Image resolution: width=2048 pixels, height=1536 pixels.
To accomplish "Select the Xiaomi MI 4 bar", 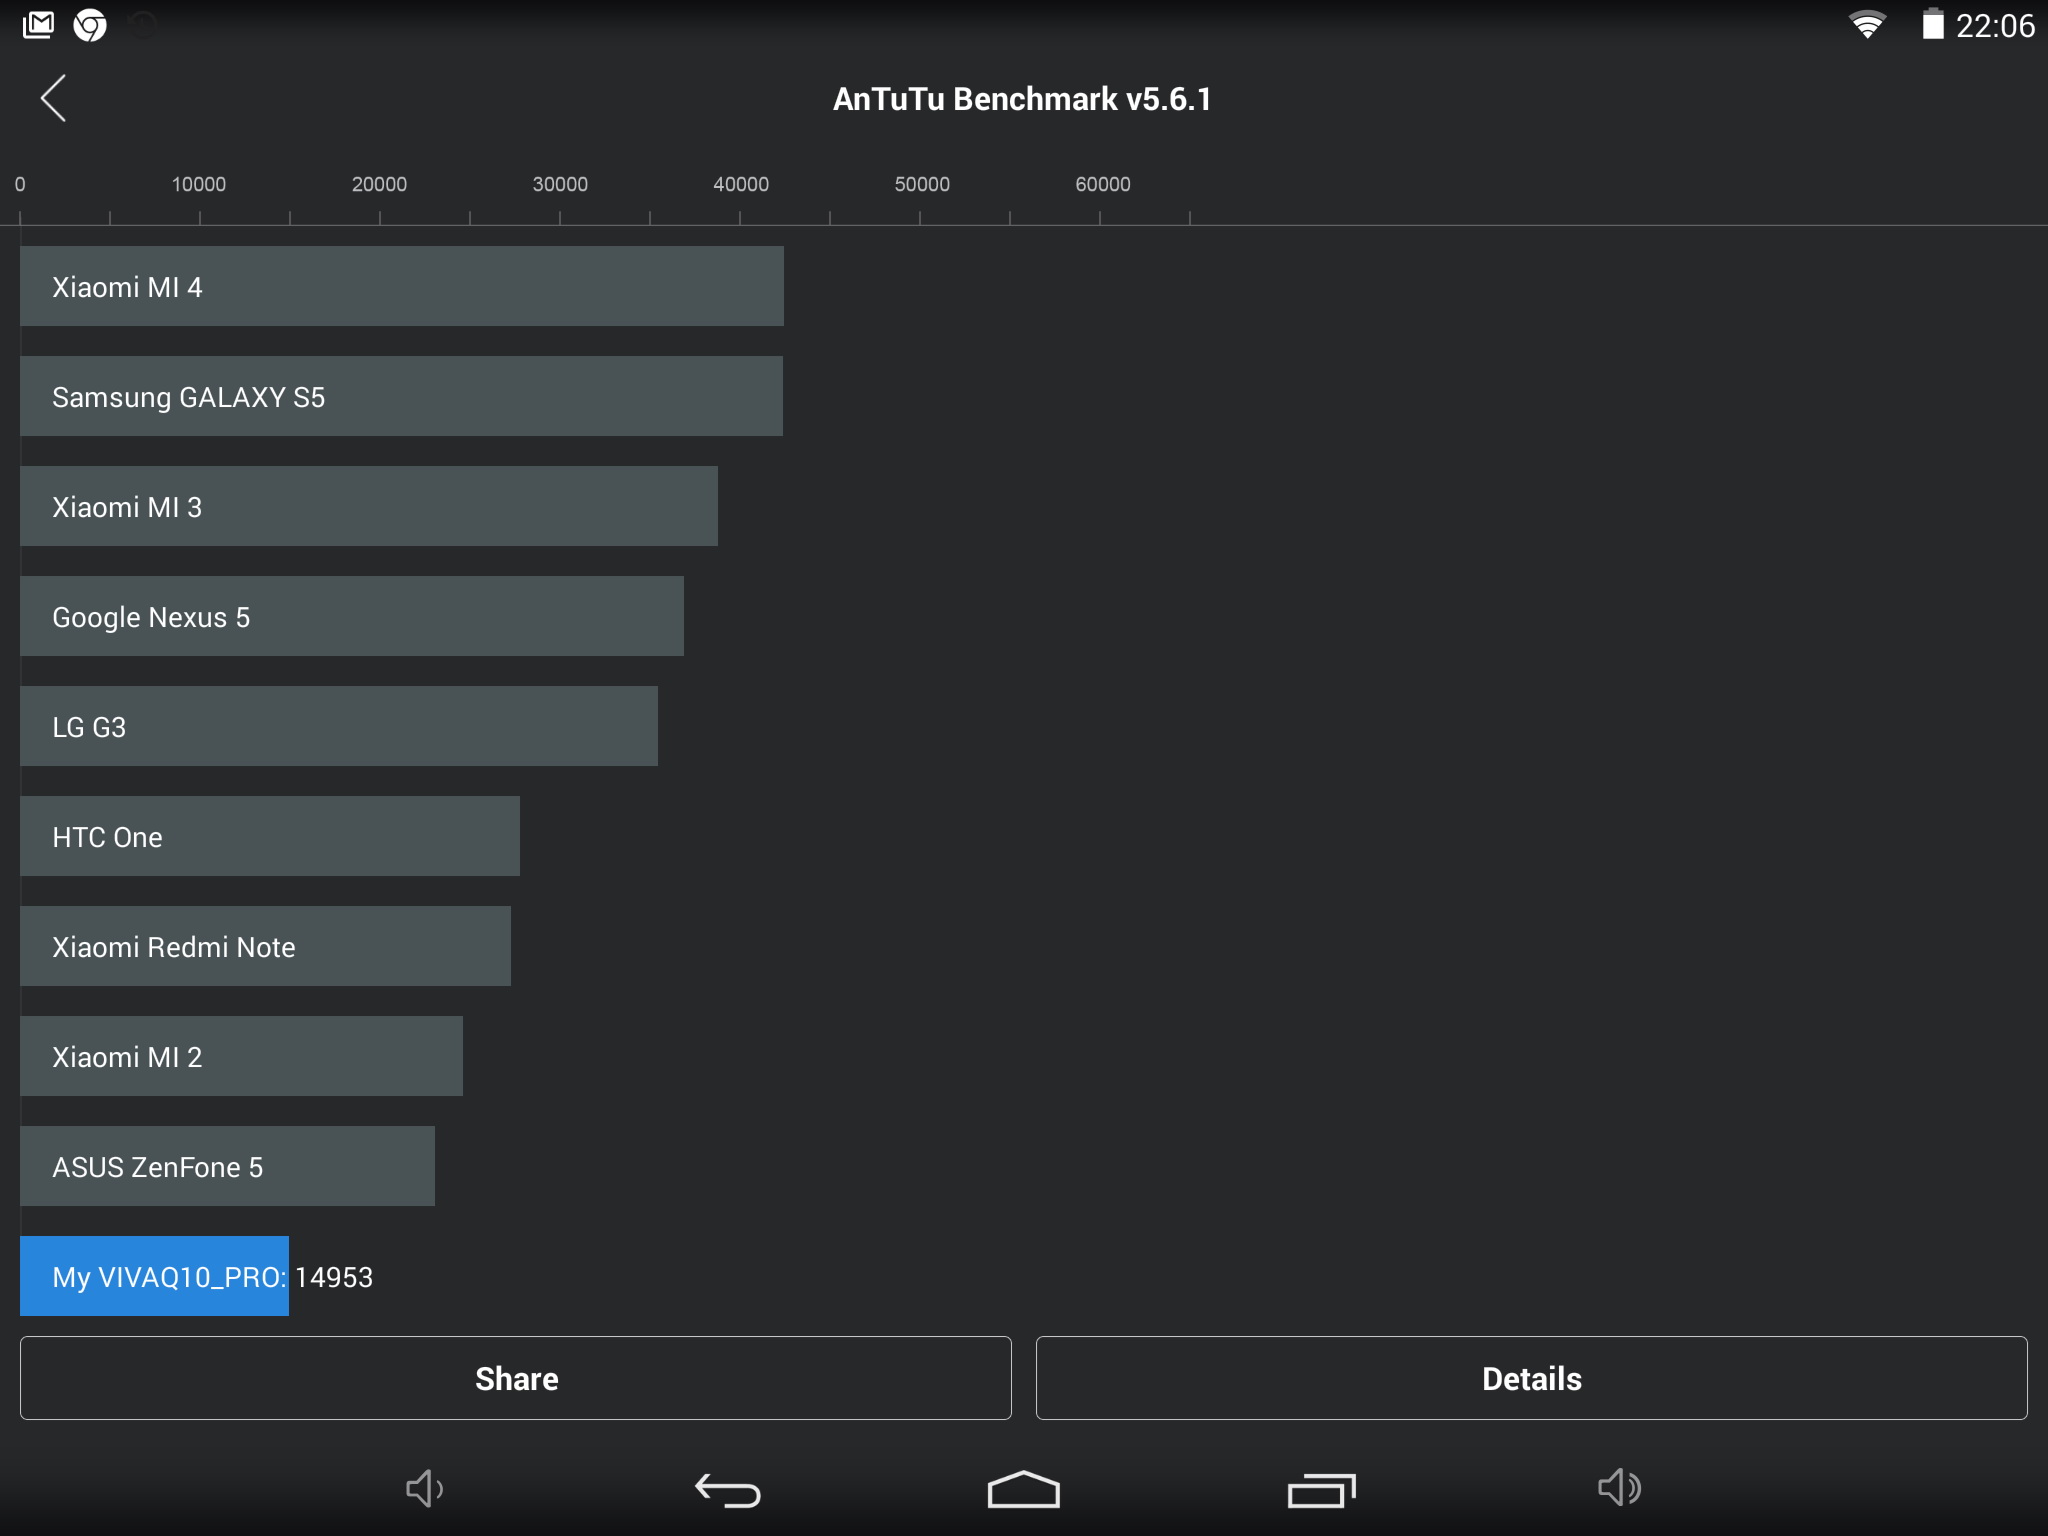I will click(x=402, y=286).
